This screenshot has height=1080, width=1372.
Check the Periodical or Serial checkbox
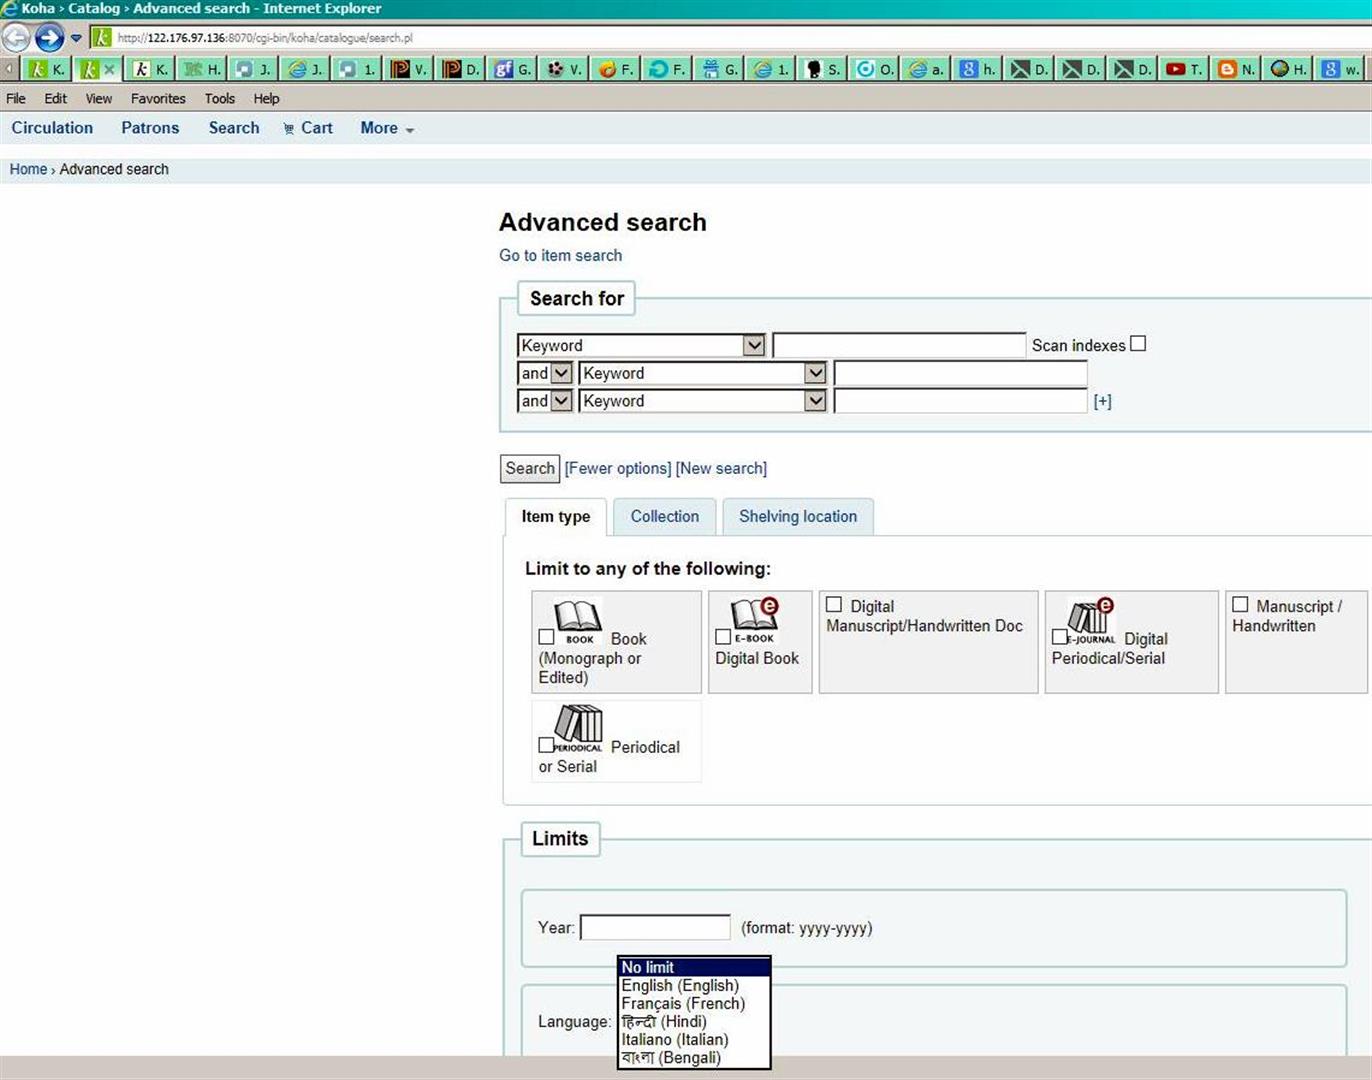click(x=546, y=745)
